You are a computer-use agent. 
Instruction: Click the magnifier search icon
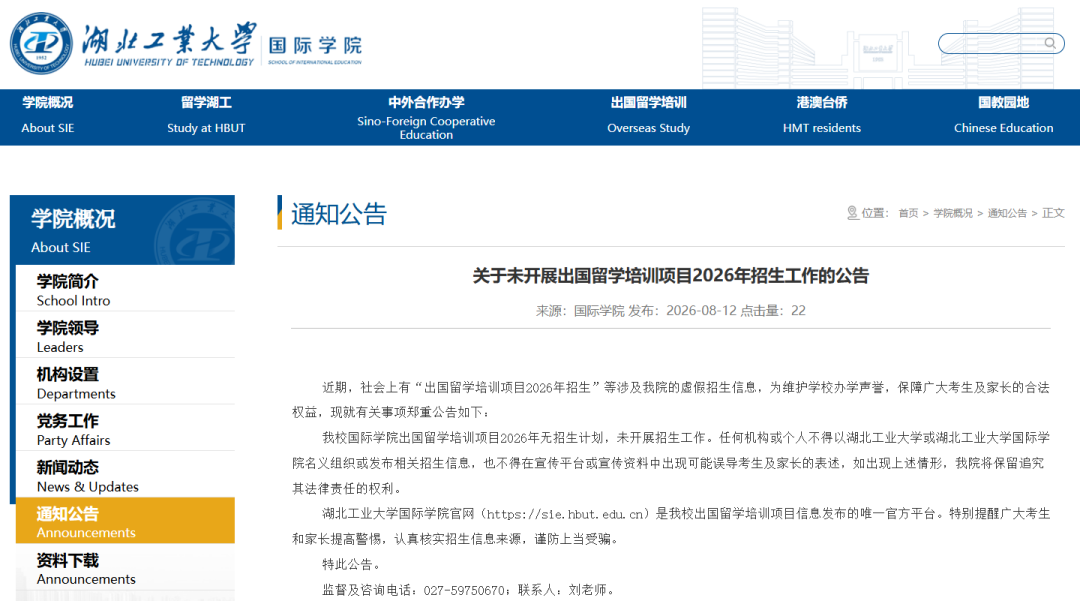1050,43
